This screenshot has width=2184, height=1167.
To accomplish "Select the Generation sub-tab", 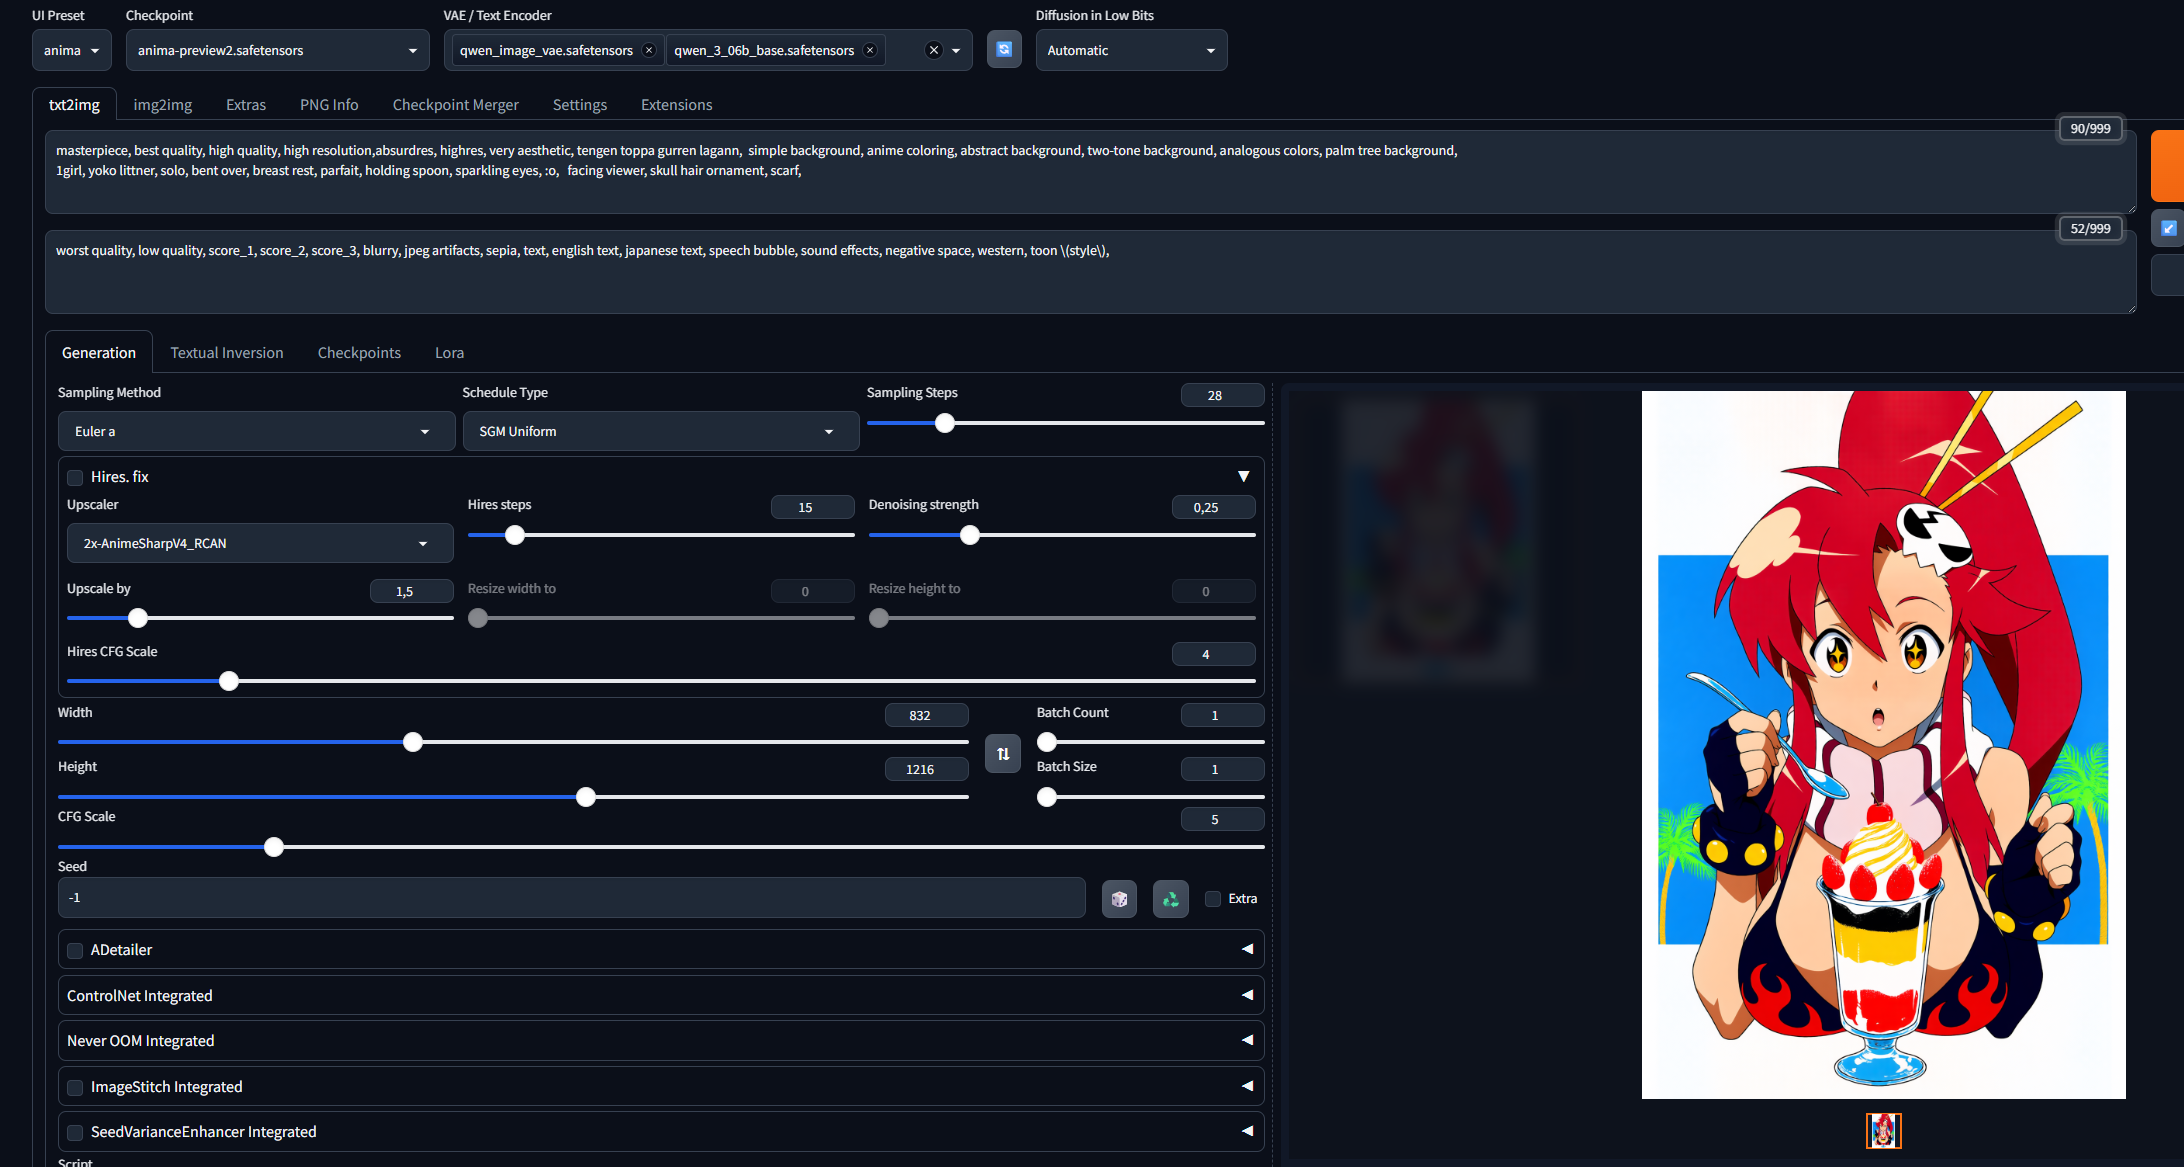I will pos(99,353).
